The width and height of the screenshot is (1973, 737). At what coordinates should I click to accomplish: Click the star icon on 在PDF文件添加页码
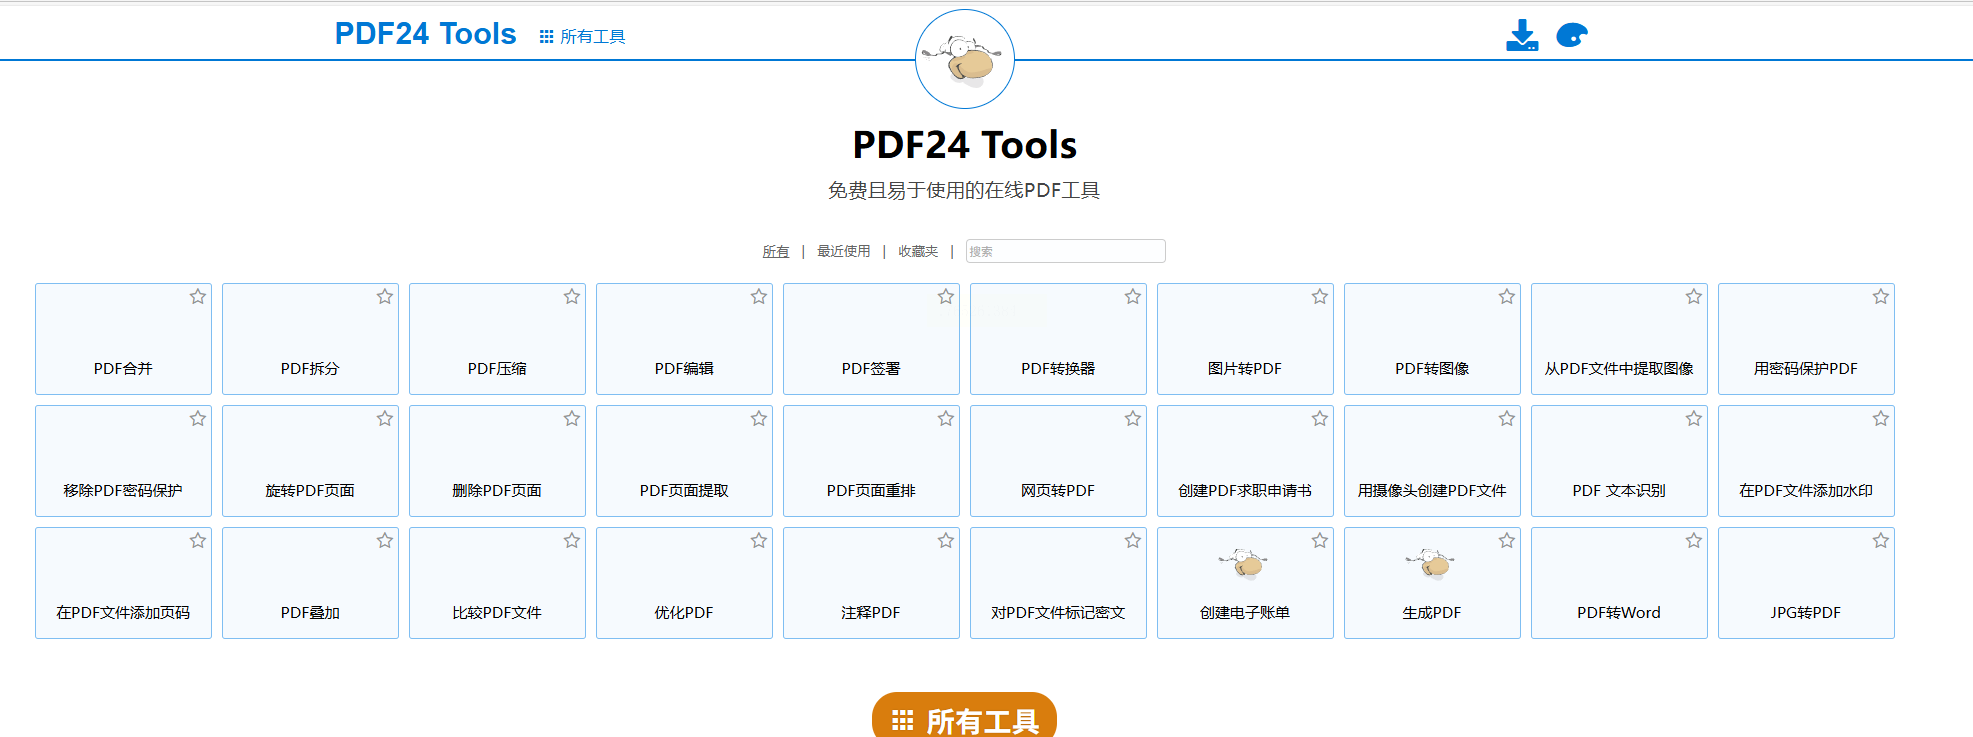tap(198, 541)
